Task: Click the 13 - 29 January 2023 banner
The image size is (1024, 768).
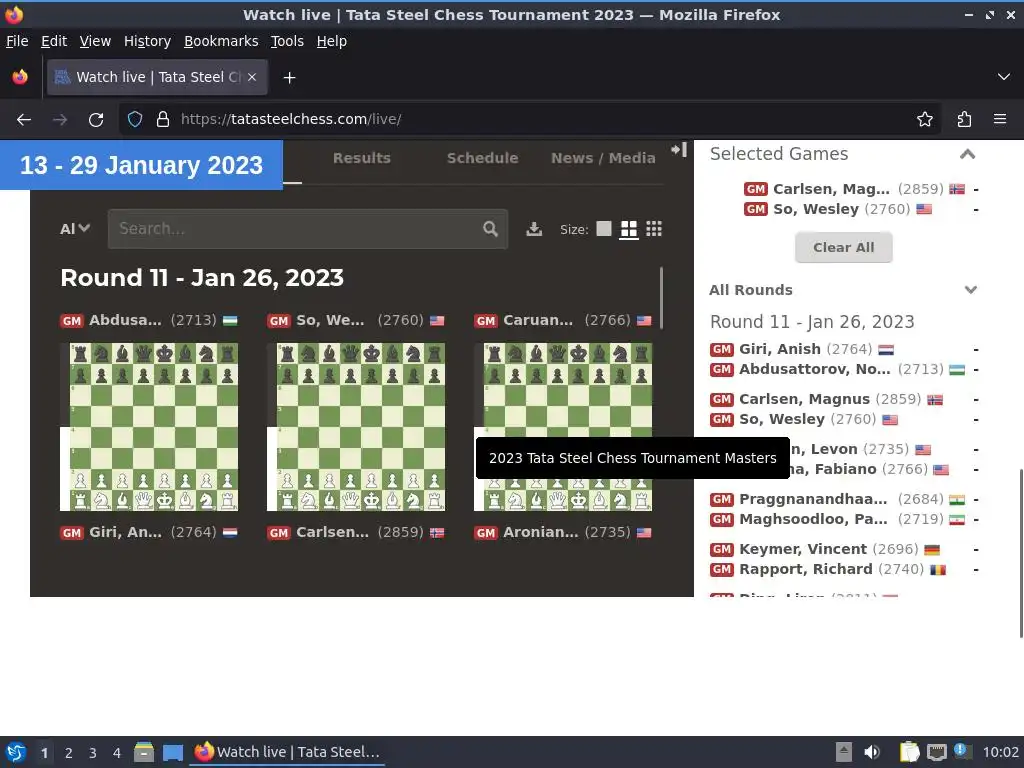Action: (x=141, y=165)
